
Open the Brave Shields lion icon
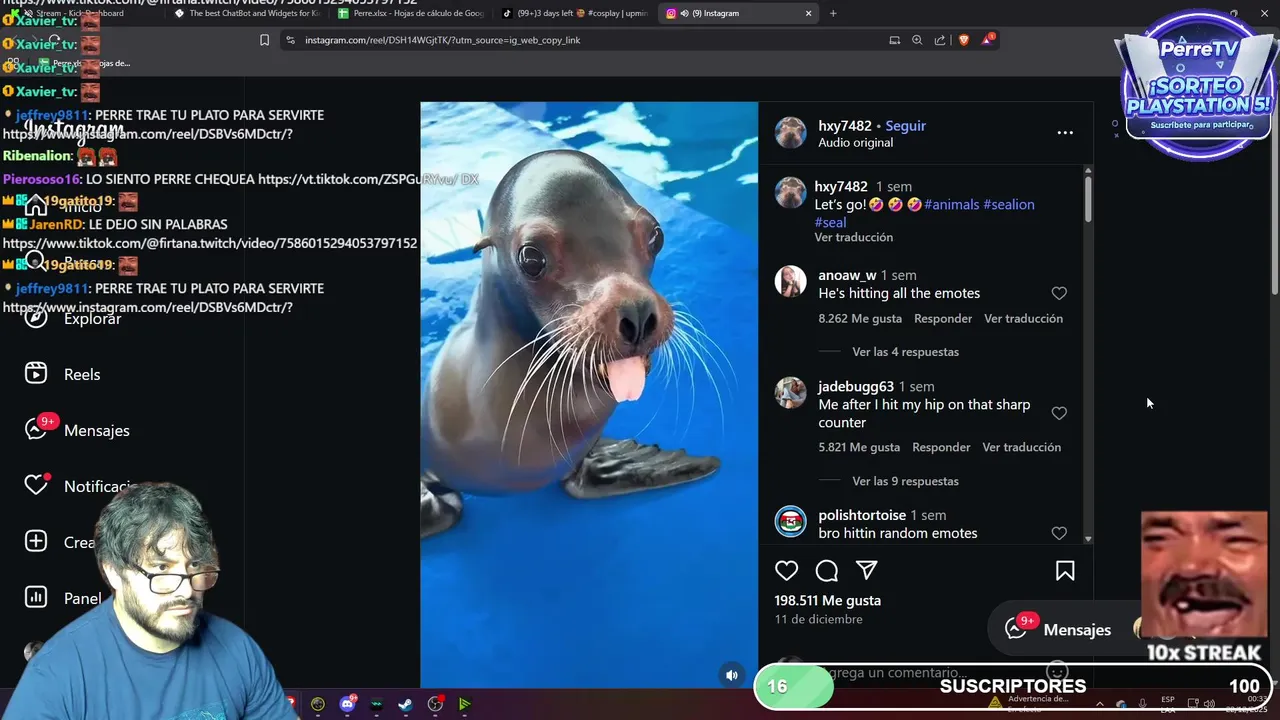coord(964,40)
